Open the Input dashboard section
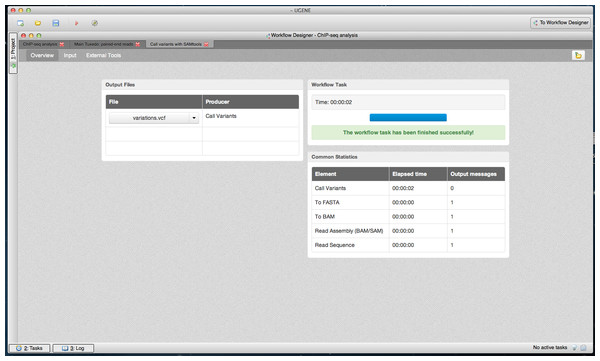This screenshot has width=600, height=361. tap(70, 56)
